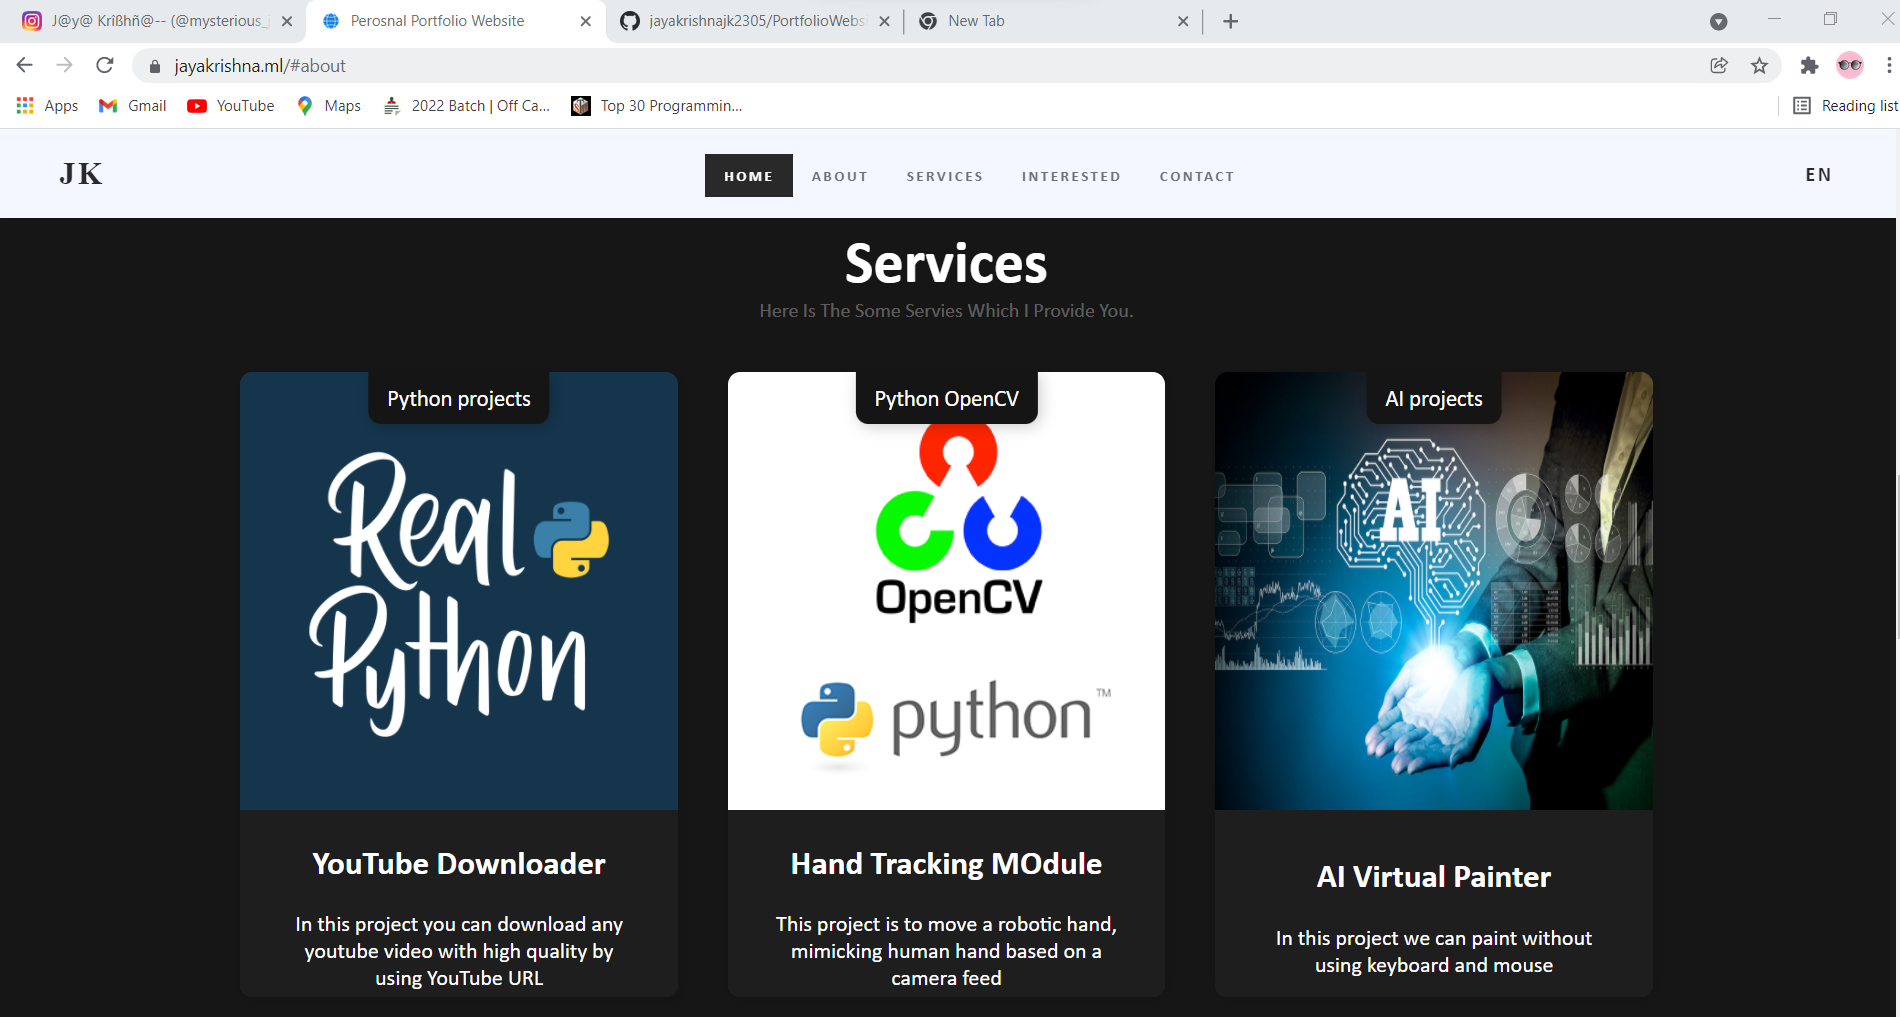This screenshot has height=1017, width=1900.
Task: Open the INTERESTED nav link
Action: coord(1071,176)
